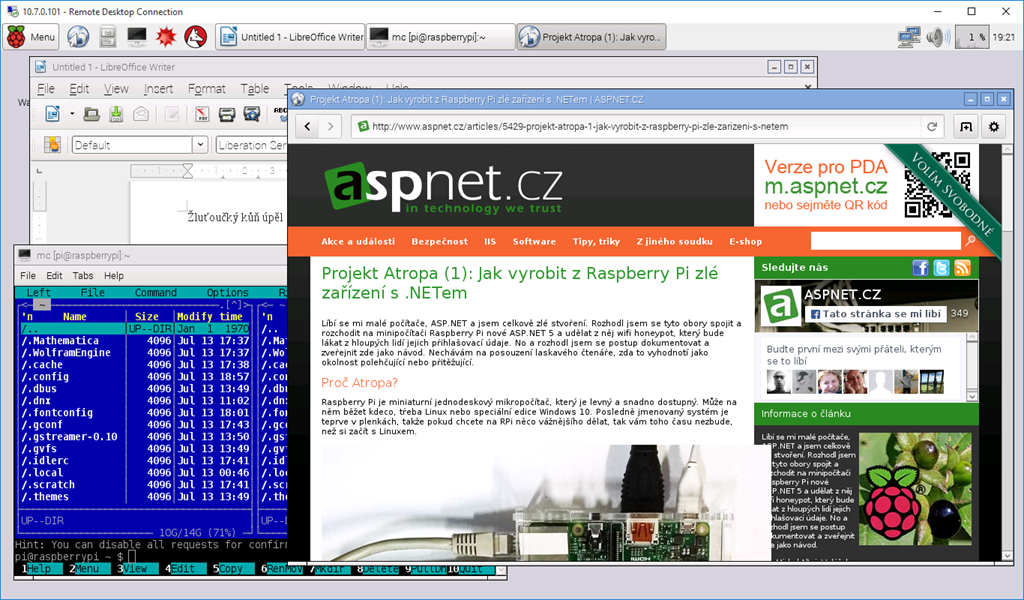Open the file manager cabinet icon
Screen dimensions: 1024x600
coord(108,37)
